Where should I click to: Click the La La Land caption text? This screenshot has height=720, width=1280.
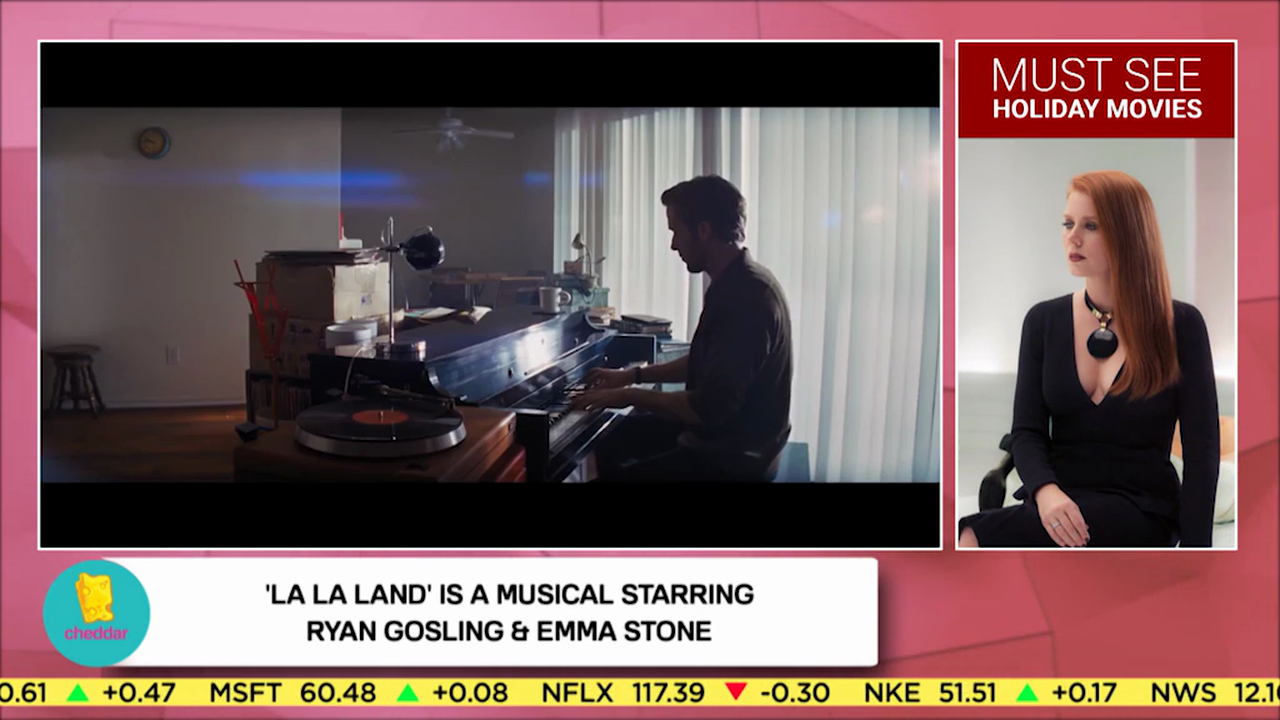[x=509, y=612]
